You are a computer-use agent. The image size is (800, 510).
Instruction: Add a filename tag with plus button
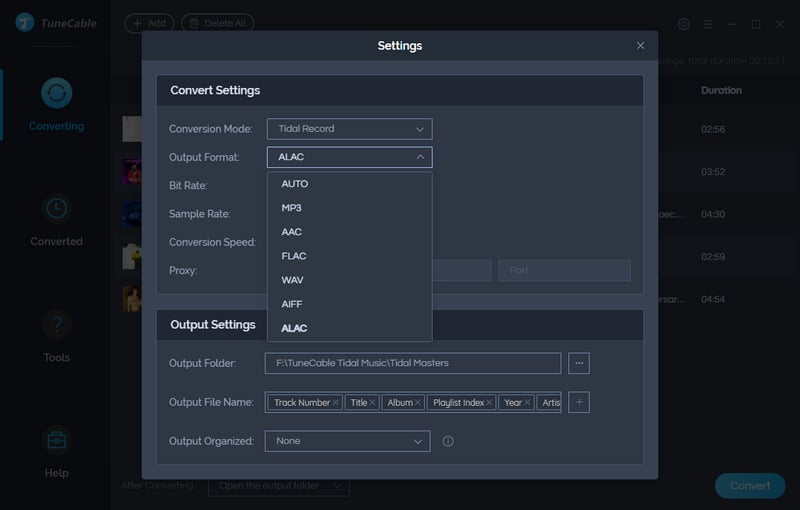point(579,402)
